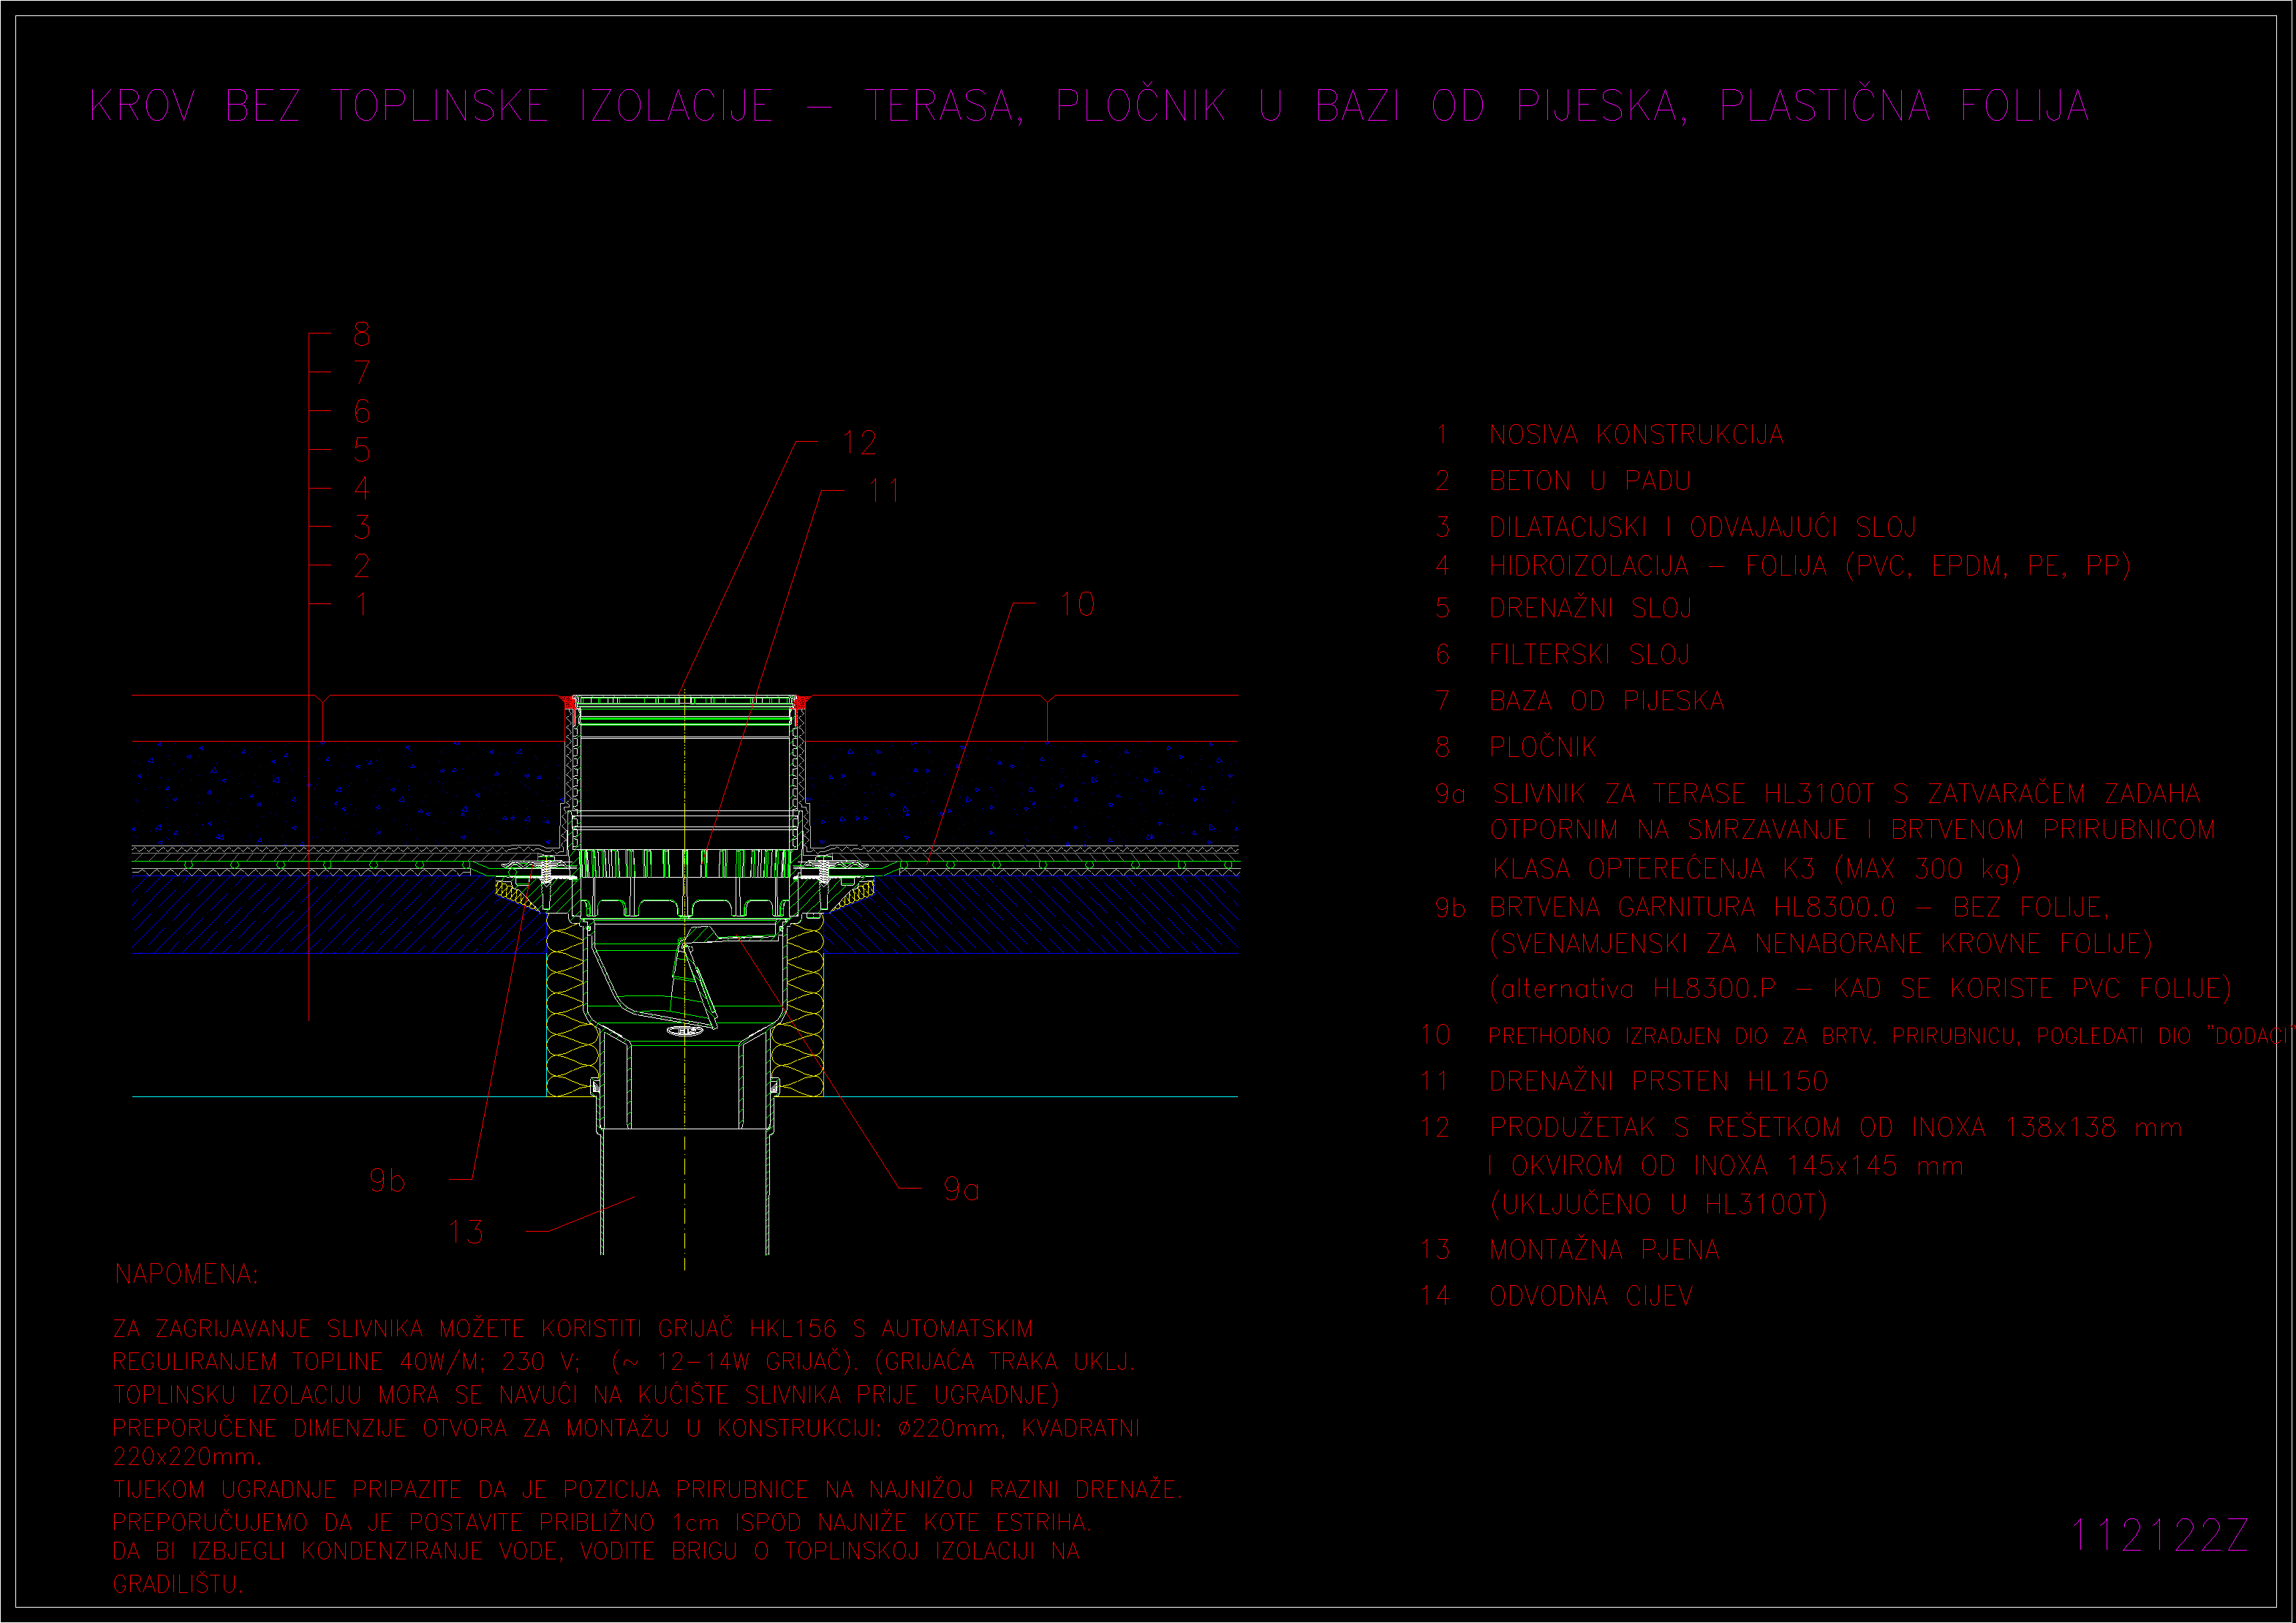
Task: Select legend entry 'MONTAŽNA PJENA'
Action: [1605, 1249]
